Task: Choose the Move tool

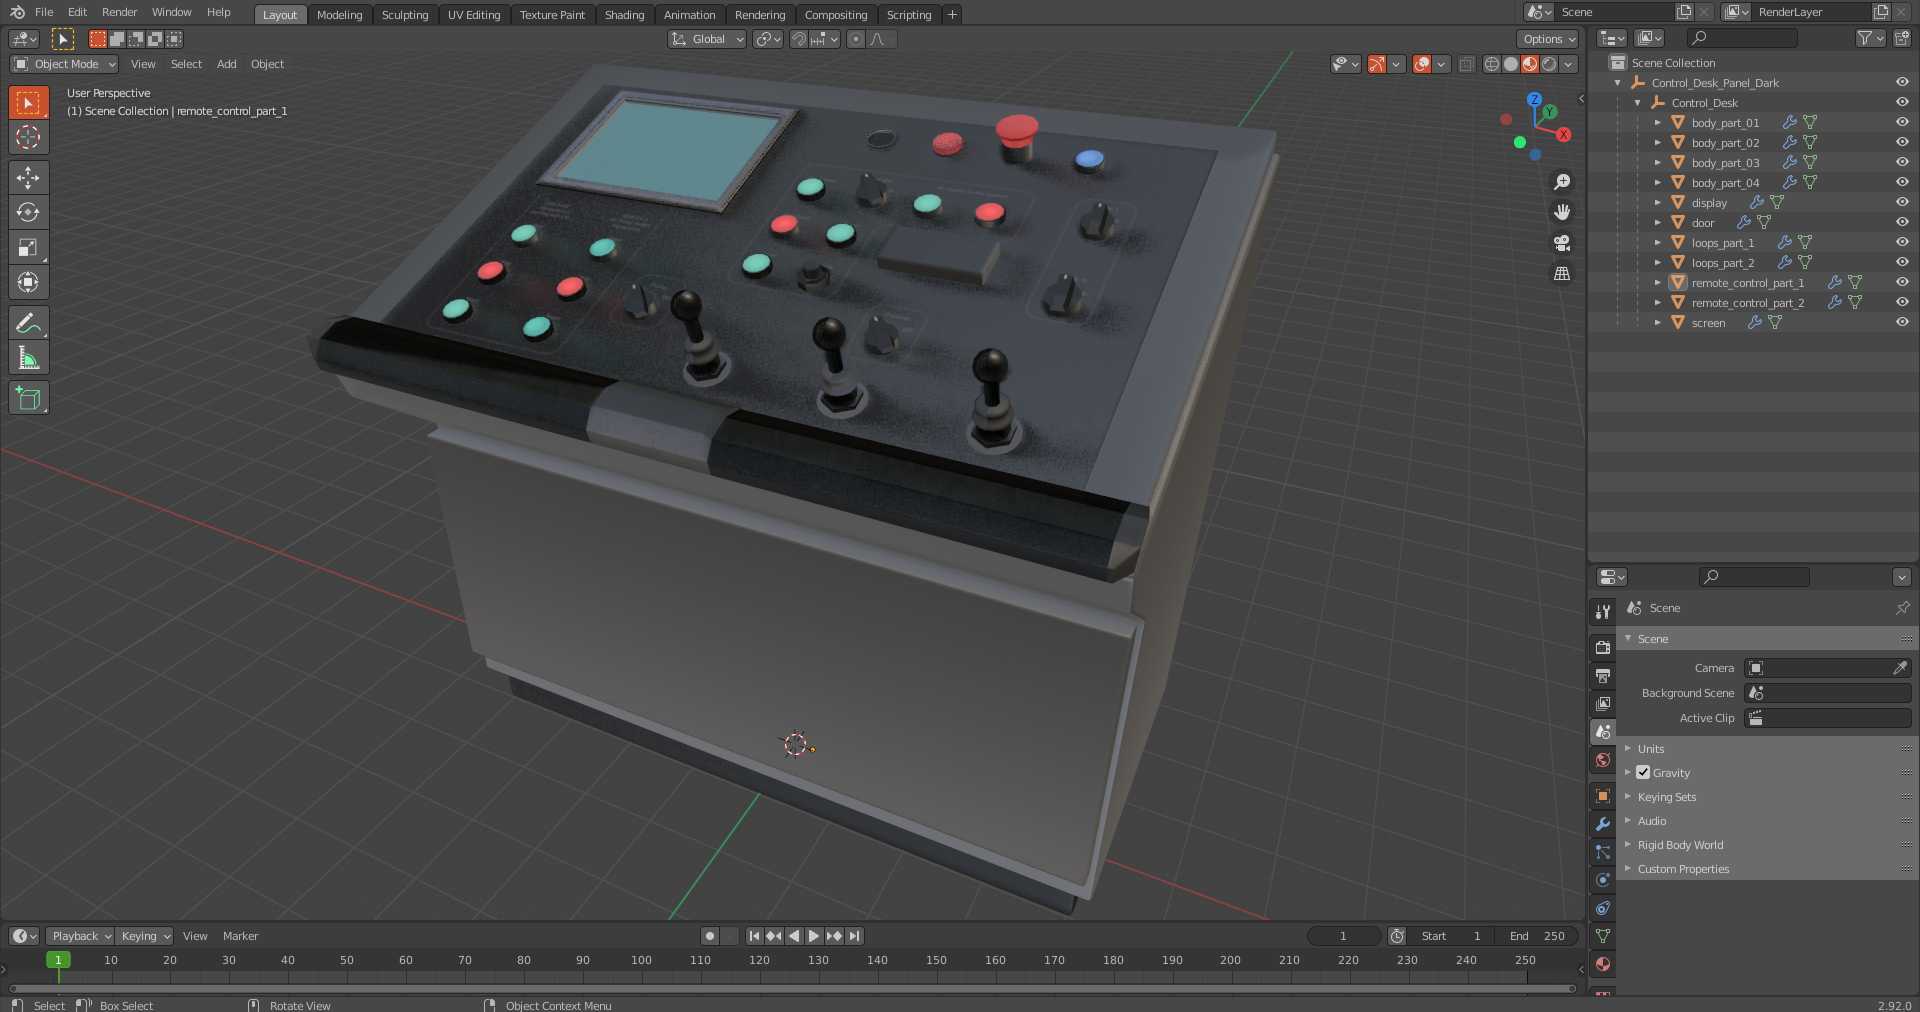Action: tap(28, 177)
